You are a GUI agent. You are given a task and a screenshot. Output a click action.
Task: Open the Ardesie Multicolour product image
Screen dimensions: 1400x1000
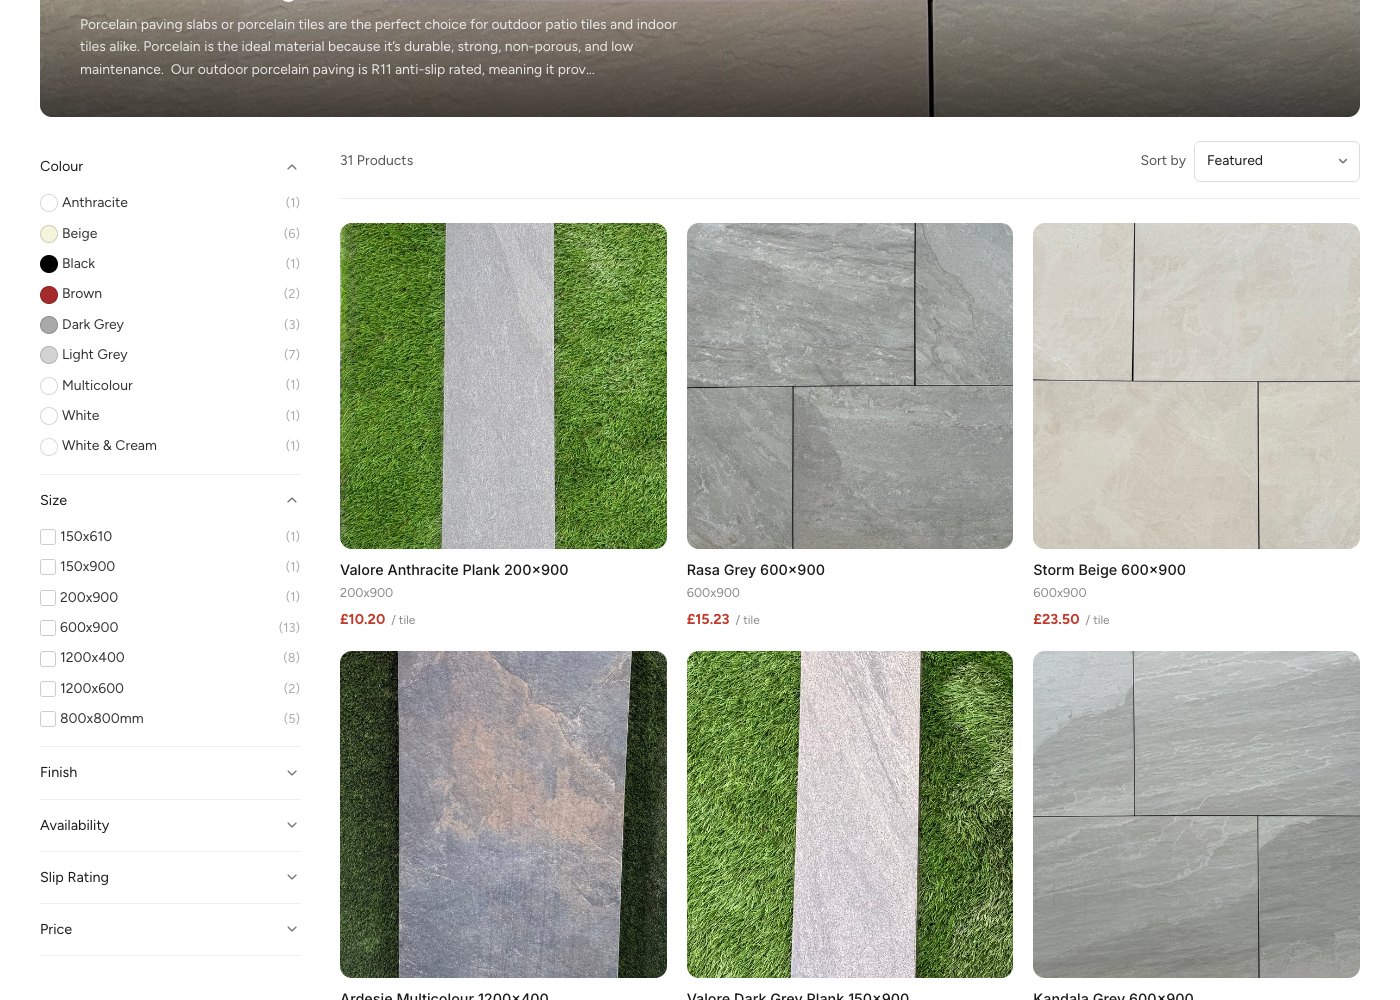point(503,814)
